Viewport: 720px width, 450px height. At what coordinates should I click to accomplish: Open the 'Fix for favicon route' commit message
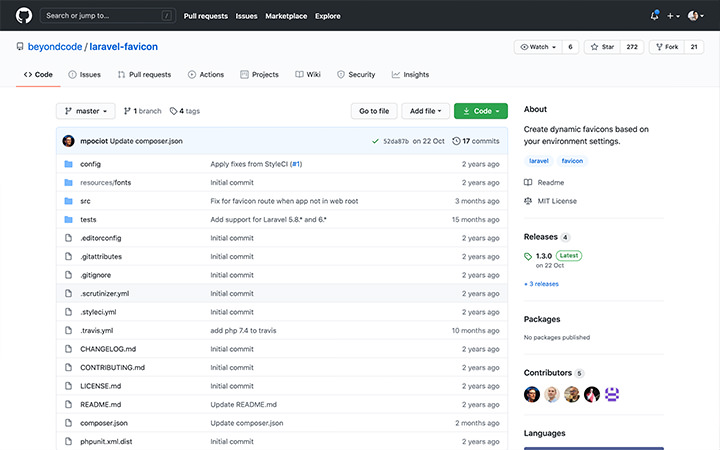click(x=284, y=201)
